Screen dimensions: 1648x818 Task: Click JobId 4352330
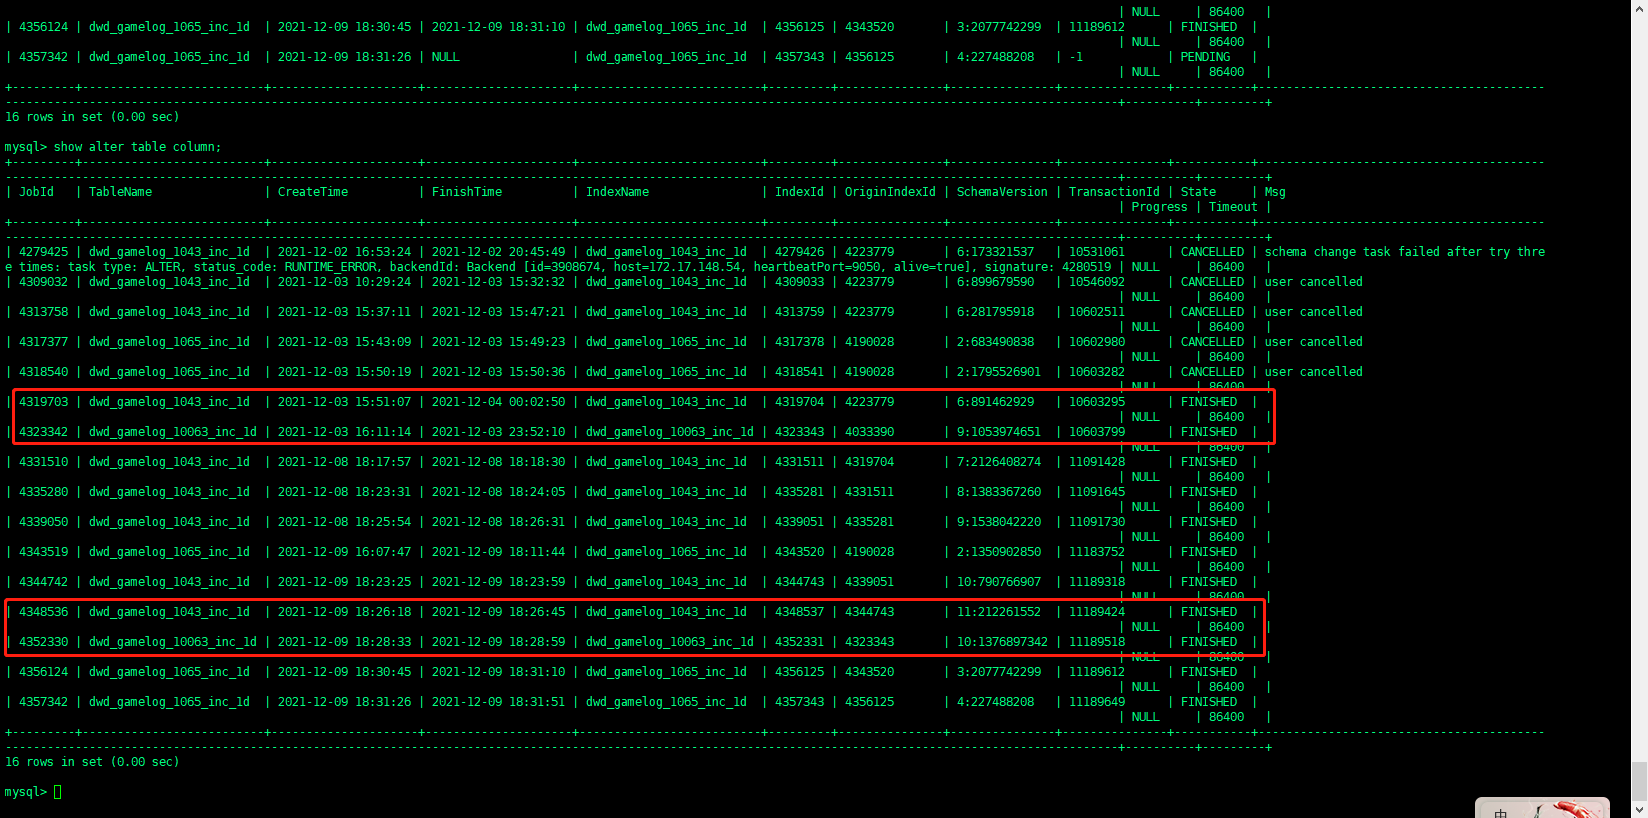[x=43, y=642]
